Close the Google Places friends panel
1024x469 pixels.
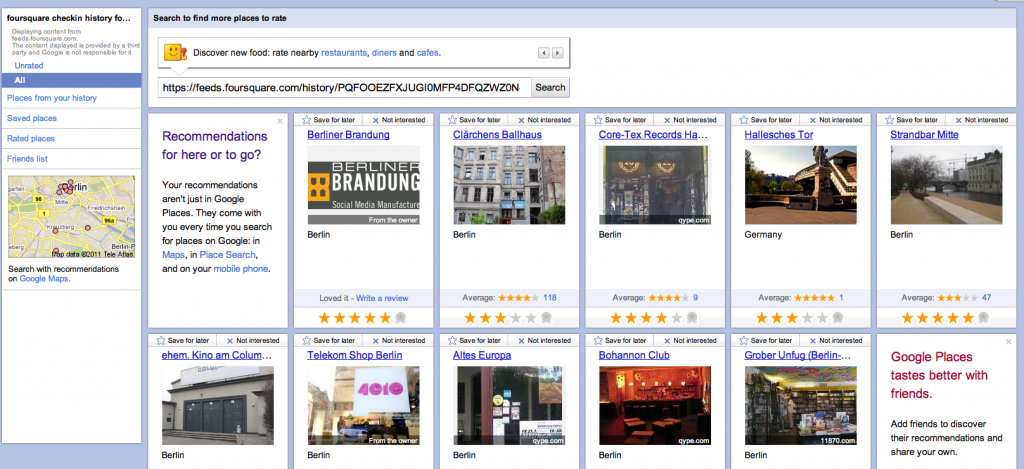(1009, 342)
